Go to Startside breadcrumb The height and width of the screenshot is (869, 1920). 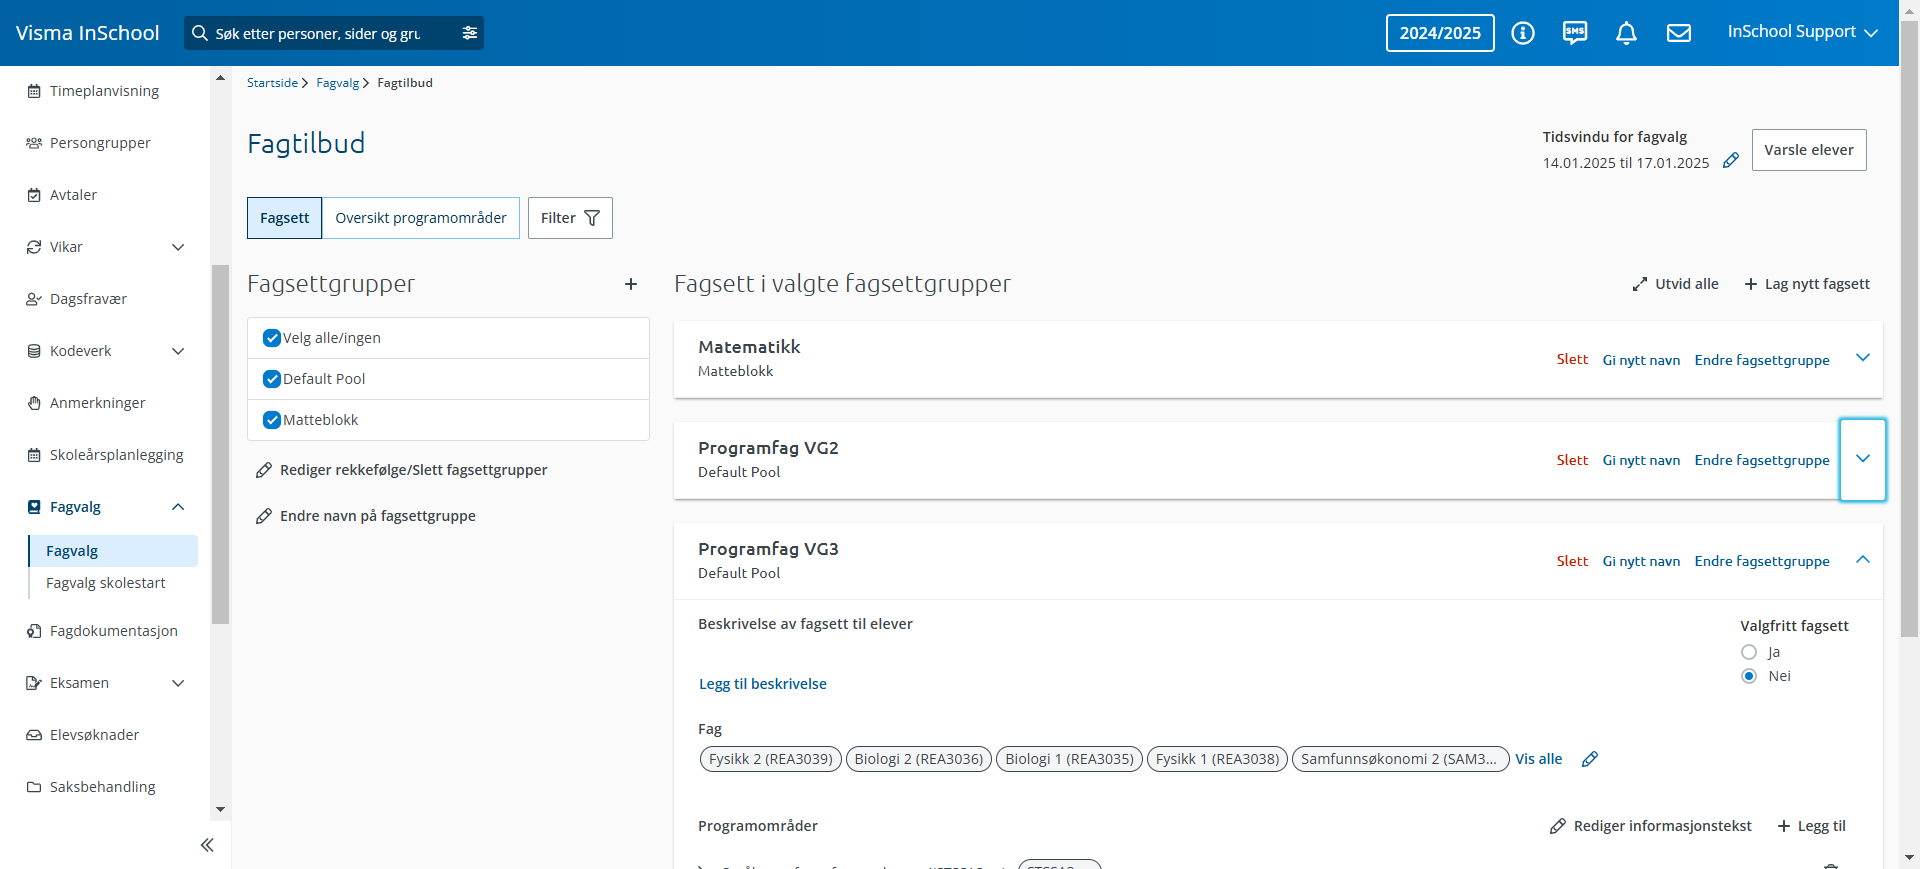(272, 83)
